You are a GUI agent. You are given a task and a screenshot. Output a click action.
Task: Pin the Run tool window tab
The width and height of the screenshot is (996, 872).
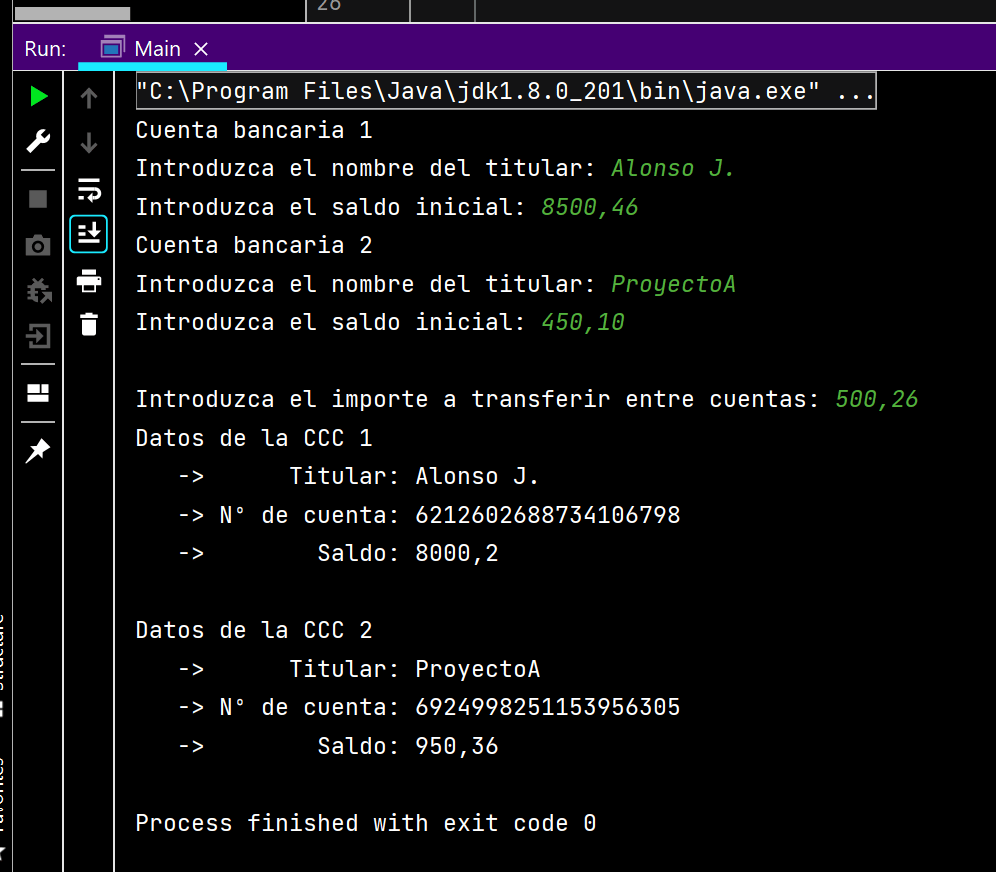click(x=38, y=451)
